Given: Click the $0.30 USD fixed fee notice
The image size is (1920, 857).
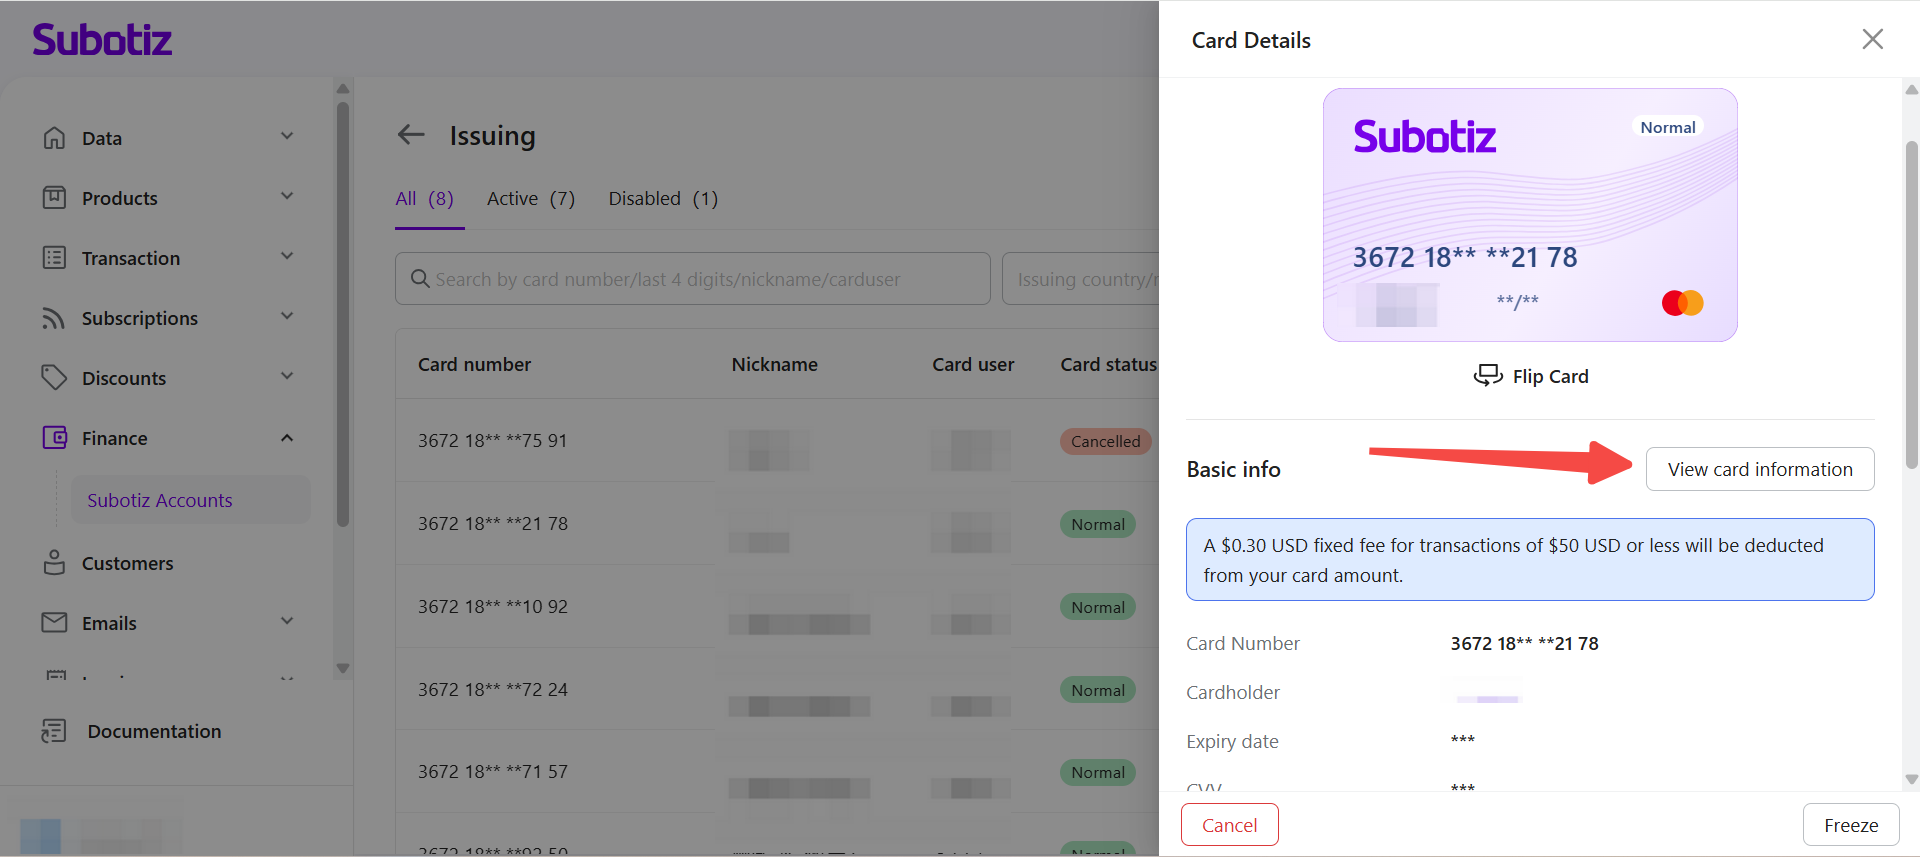Looking at the screenshot, I should (x=1530, y=560).
